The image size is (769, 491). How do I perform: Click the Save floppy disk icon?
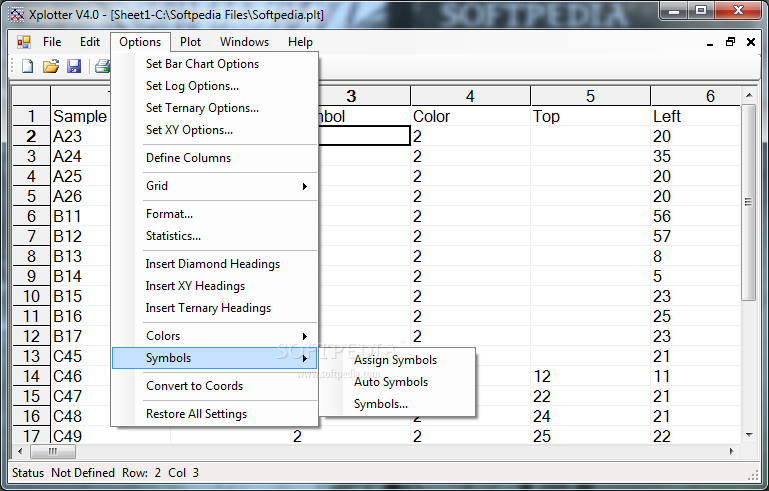pos(74,66)
